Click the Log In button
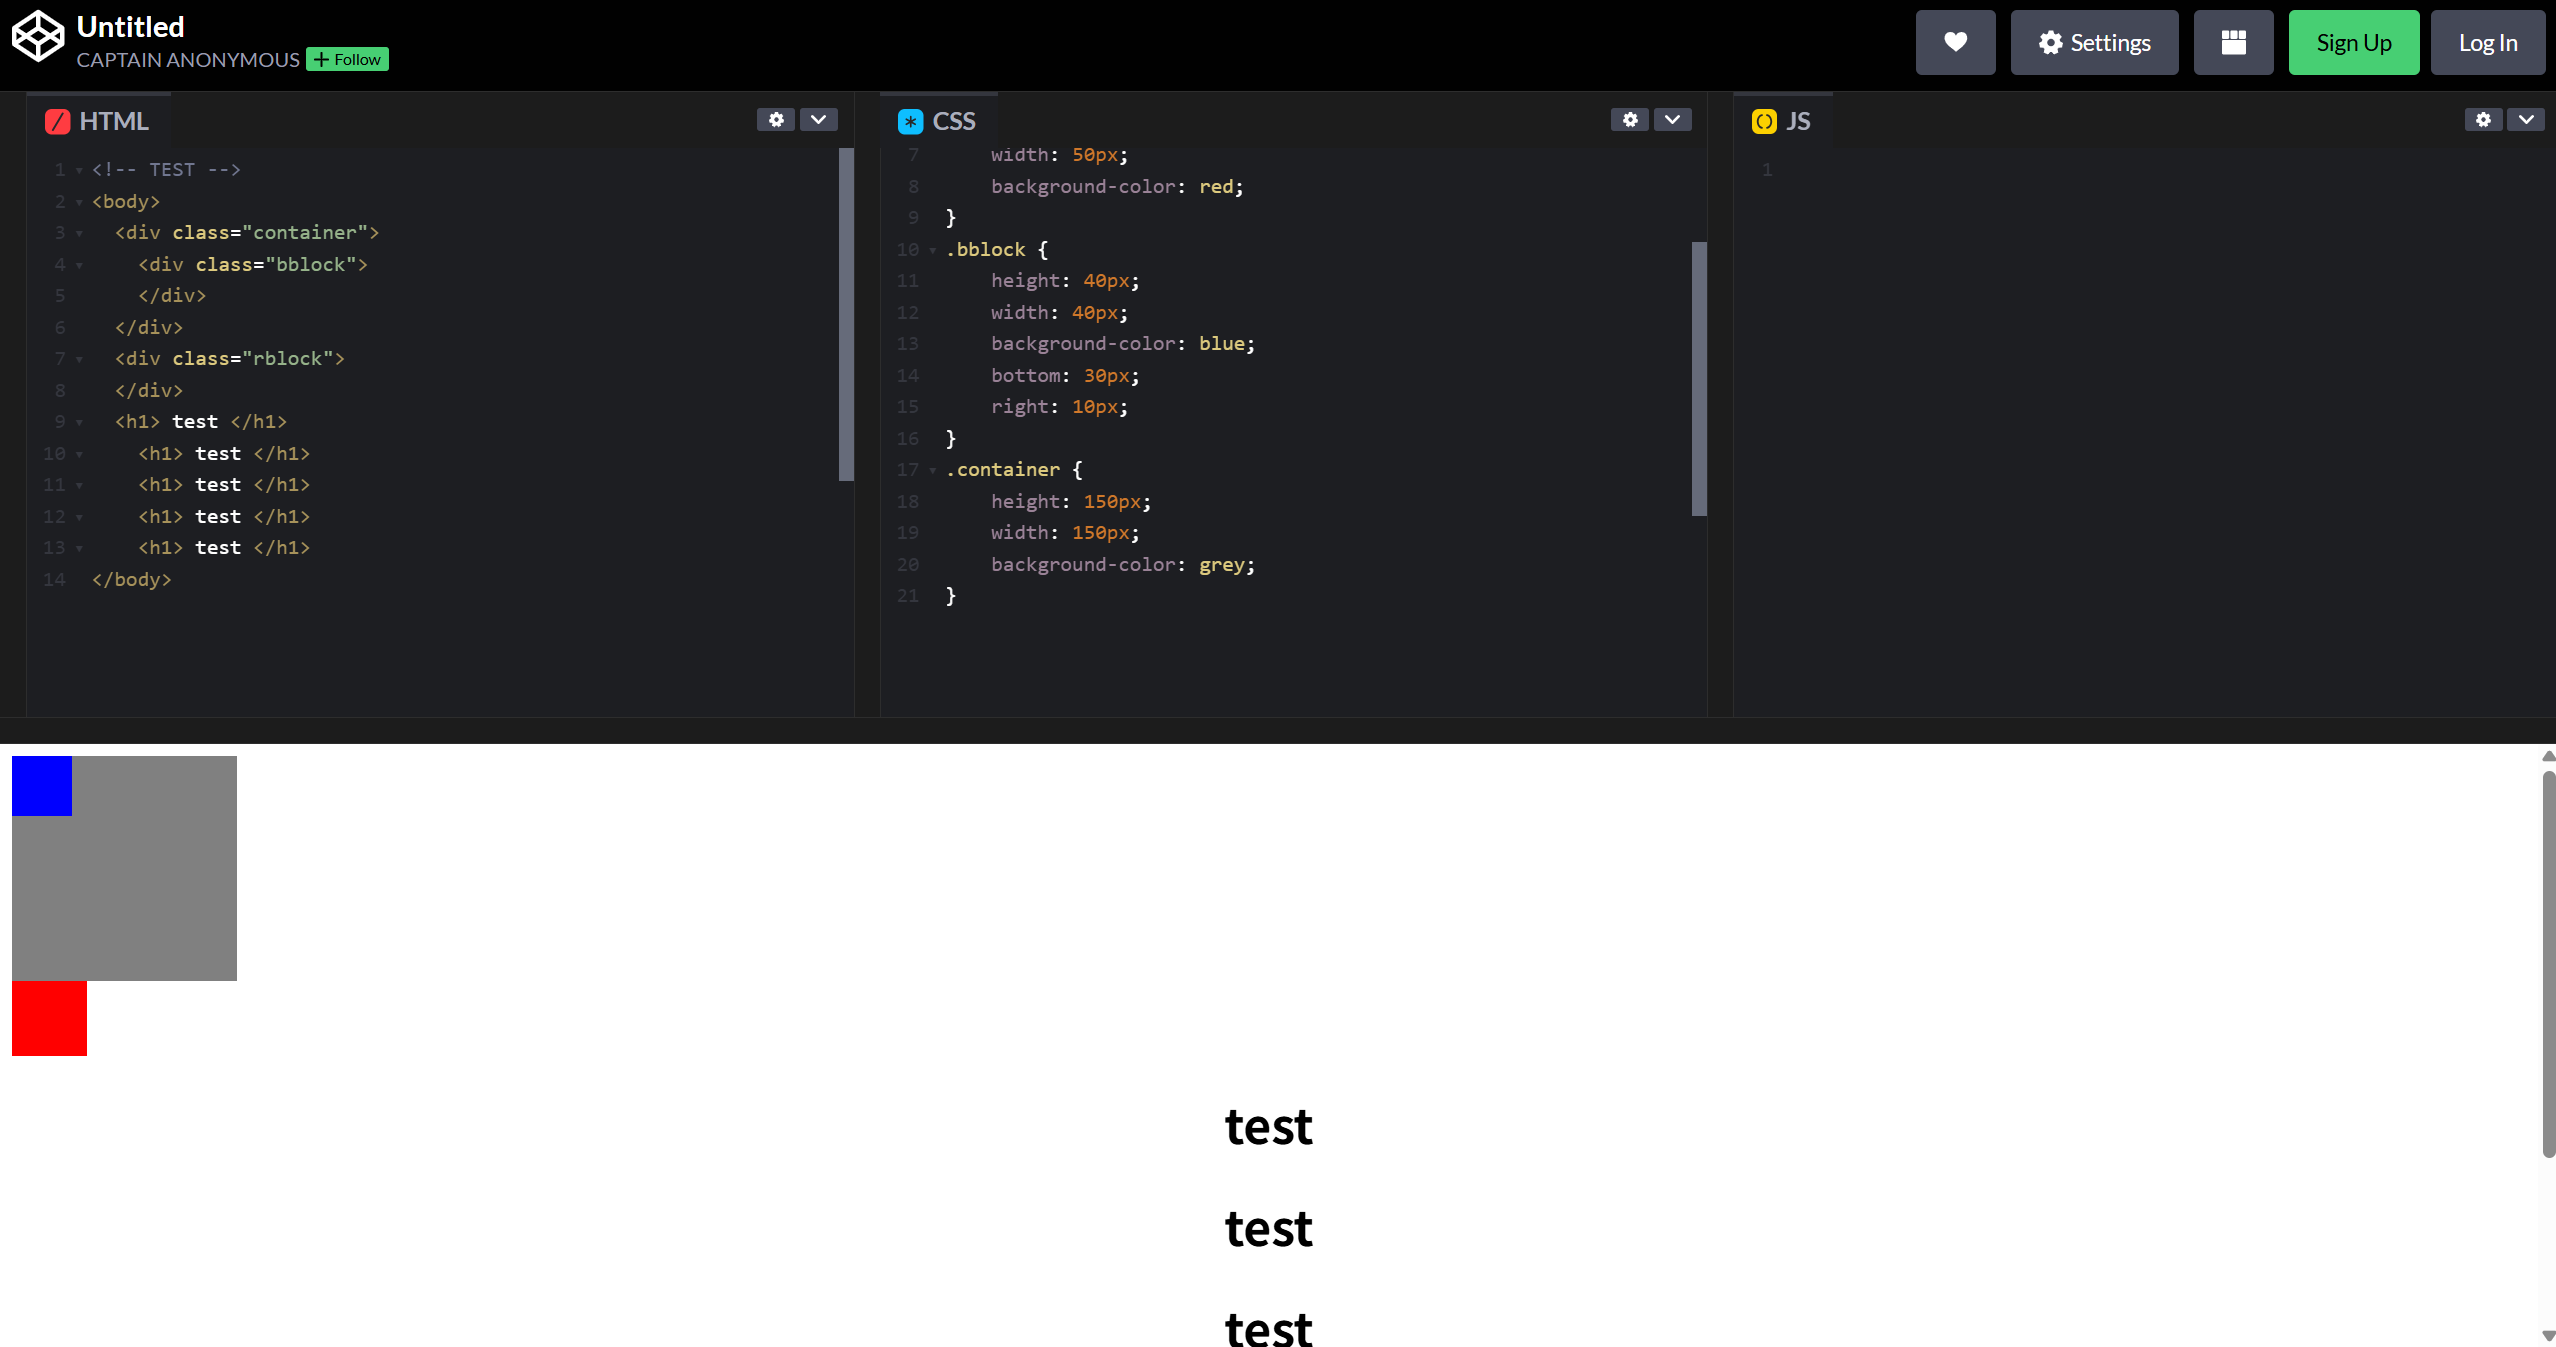Image resolution: width=2556 pixels, height=1347 pixels. click(x=2487, y=43)
